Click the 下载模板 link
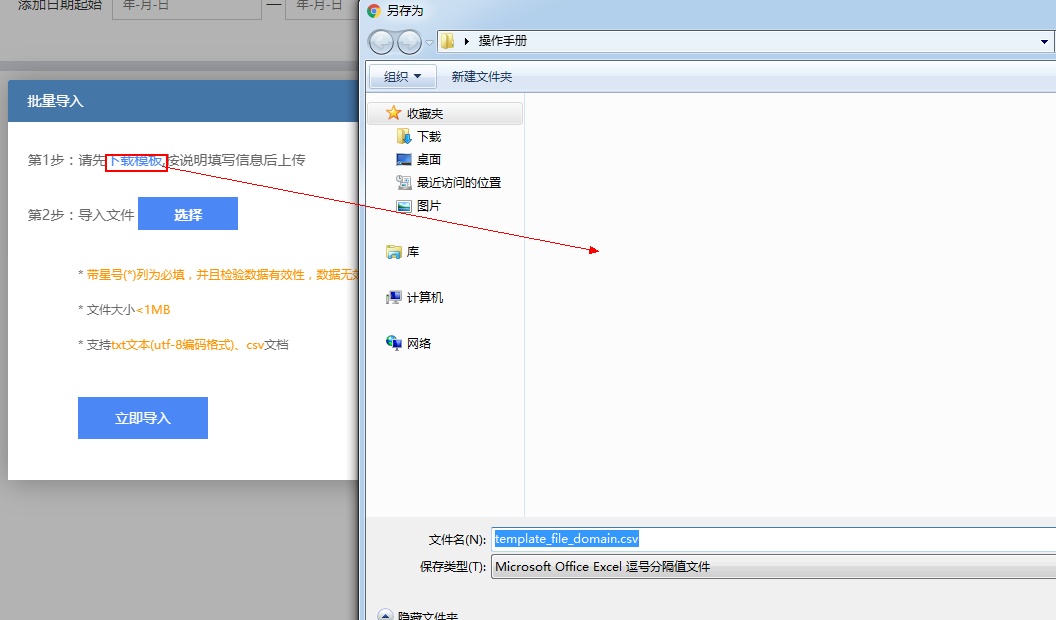The image size is (1056, 620). [136, 161]
